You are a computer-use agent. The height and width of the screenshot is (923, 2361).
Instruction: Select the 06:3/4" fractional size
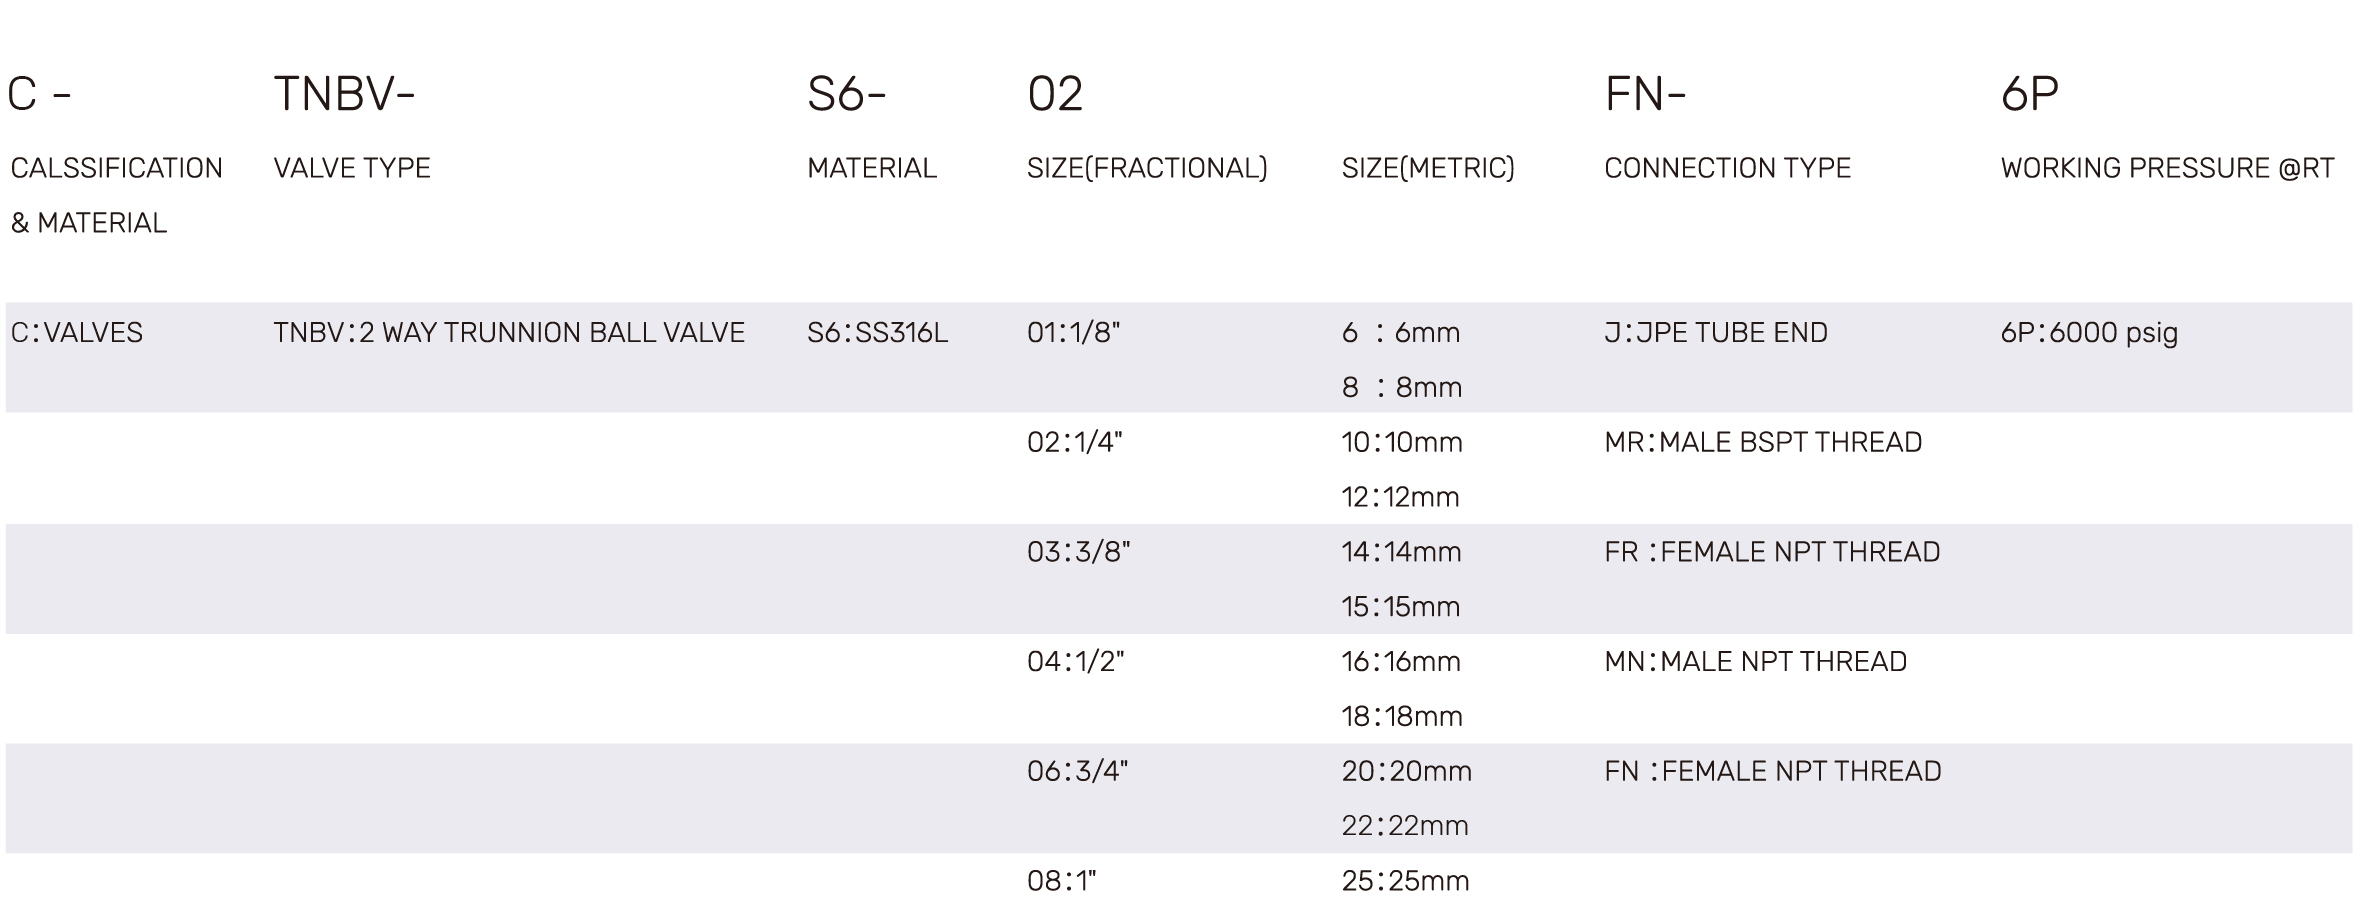pyautogui.click(x=1077, y=771)
